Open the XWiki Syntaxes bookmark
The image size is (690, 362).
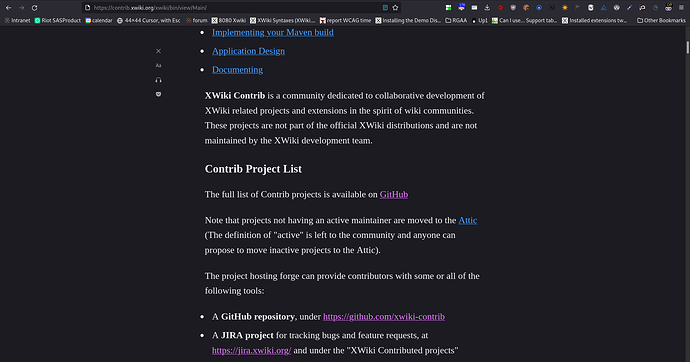pyautogui.click(x=283, y=20)
